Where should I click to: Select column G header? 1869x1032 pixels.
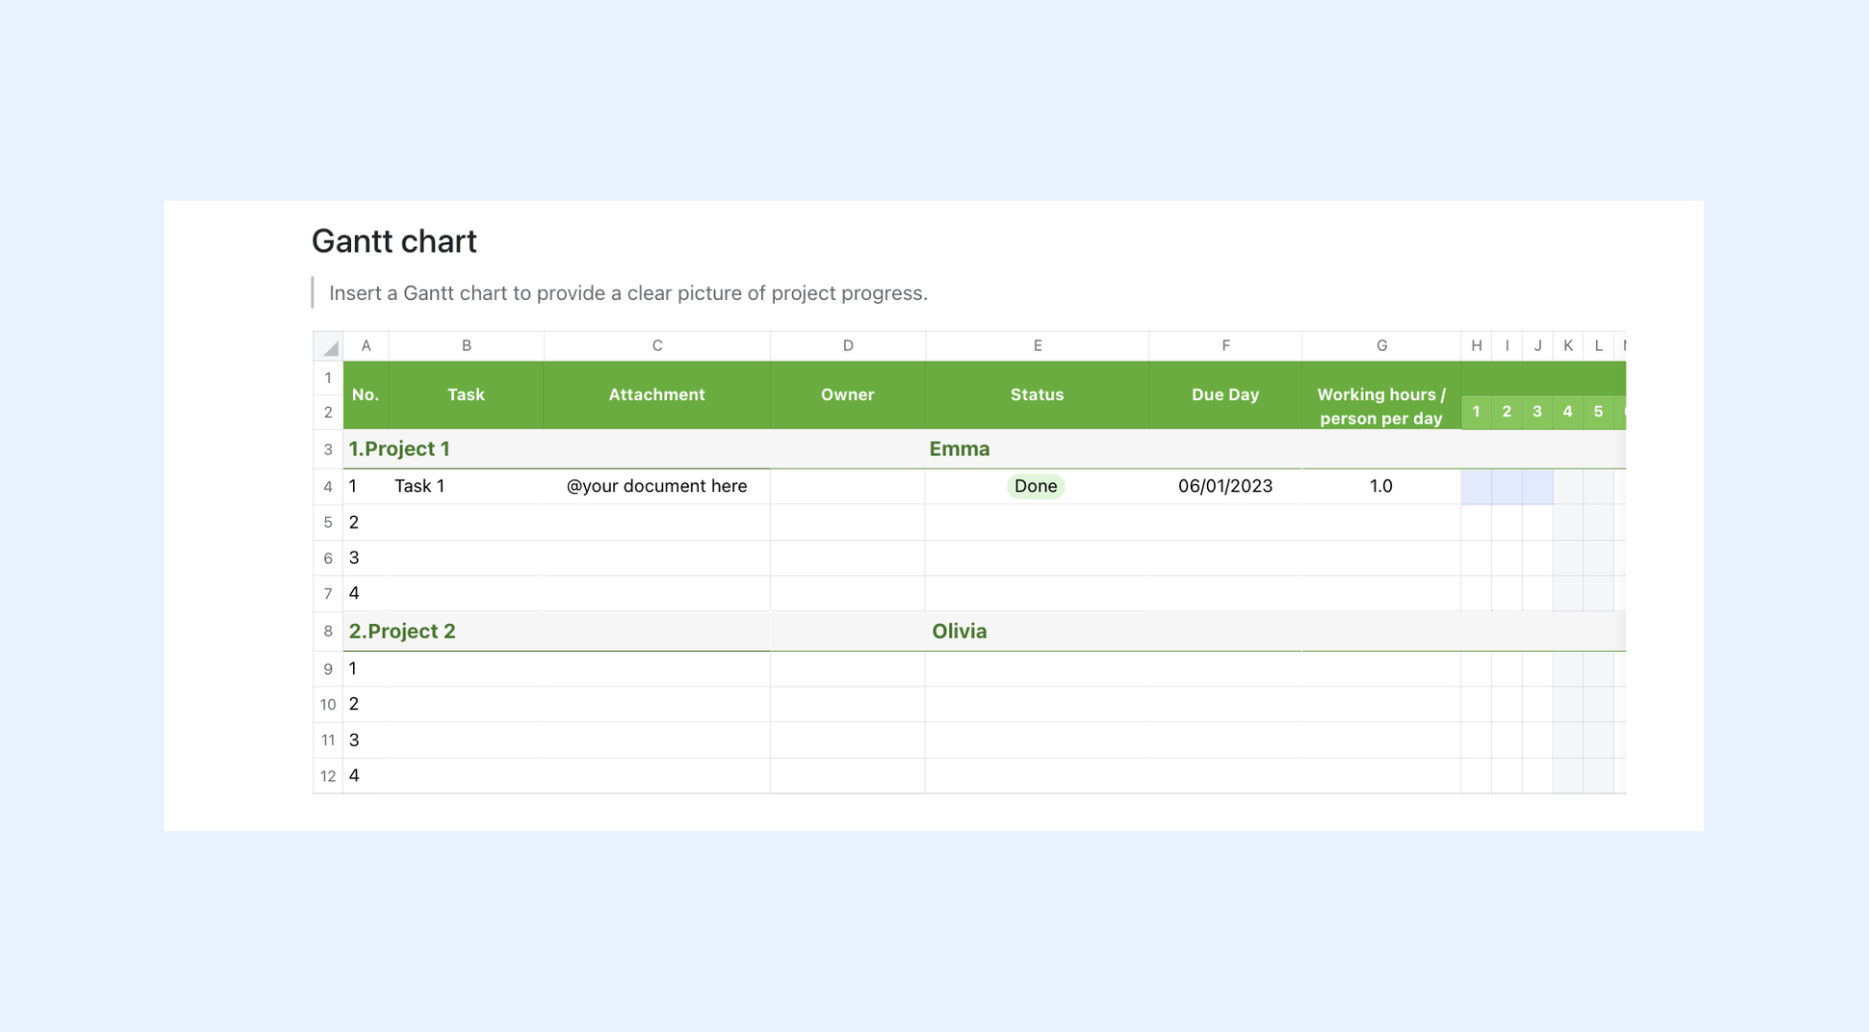point(1381,346)
